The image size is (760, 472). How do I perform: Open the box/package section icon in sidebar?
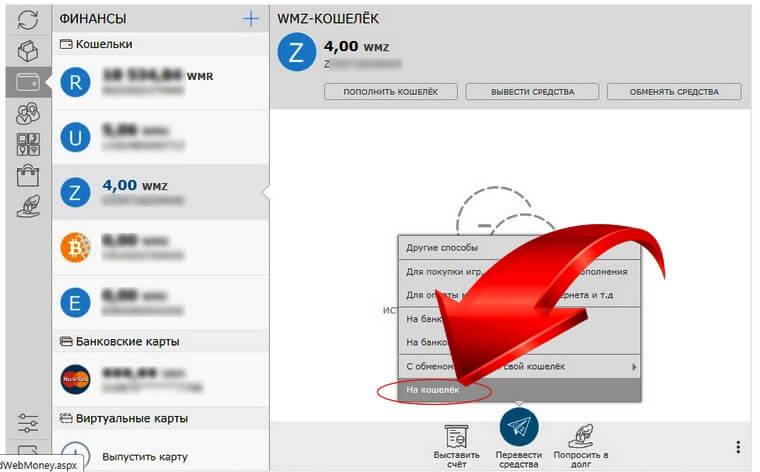pyautogui.click(x=28, y=51)
